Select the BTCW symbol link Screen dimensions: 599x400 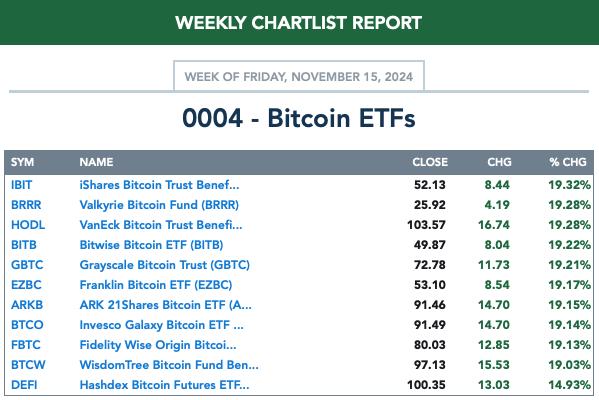(x=28, y=365)
